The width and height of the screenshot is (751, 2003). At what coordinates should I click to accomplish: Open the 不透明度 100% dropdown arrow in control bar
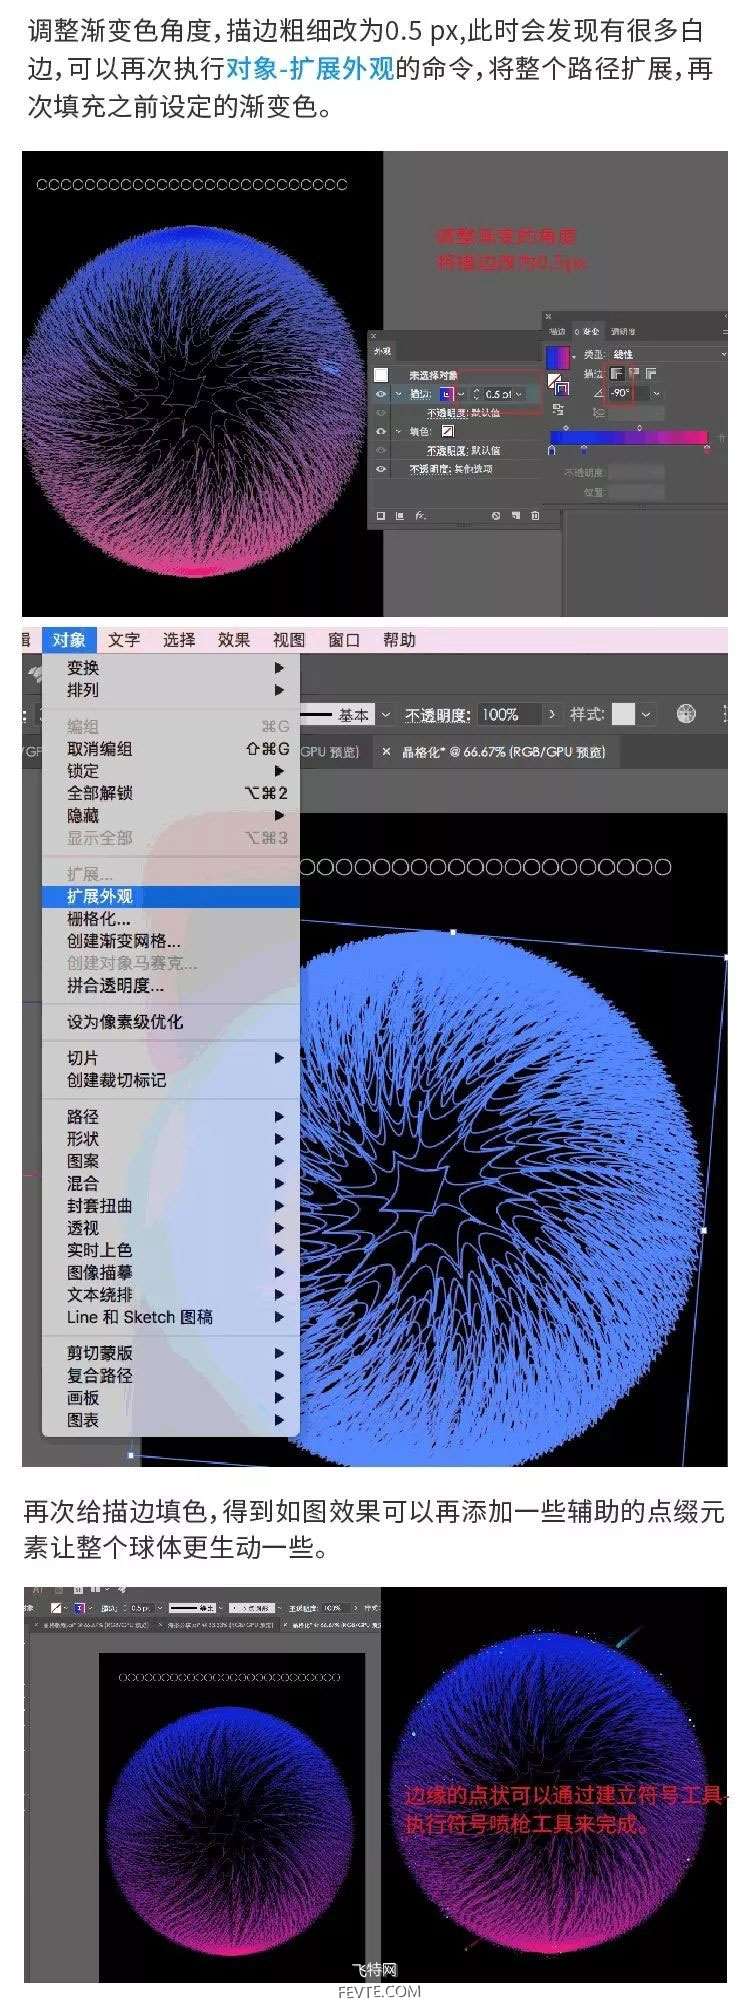point(551,715)
